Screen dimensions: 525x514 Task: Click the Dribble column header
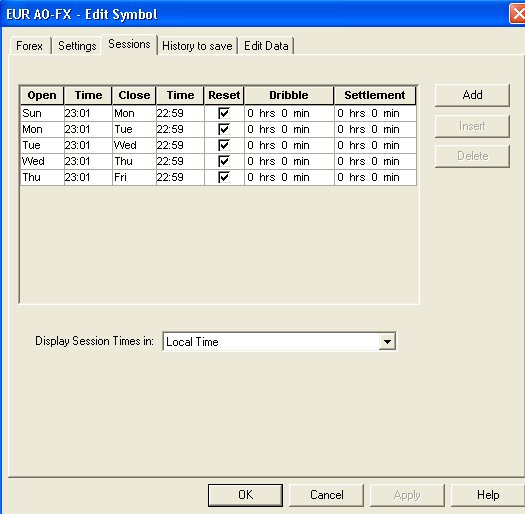289,95
